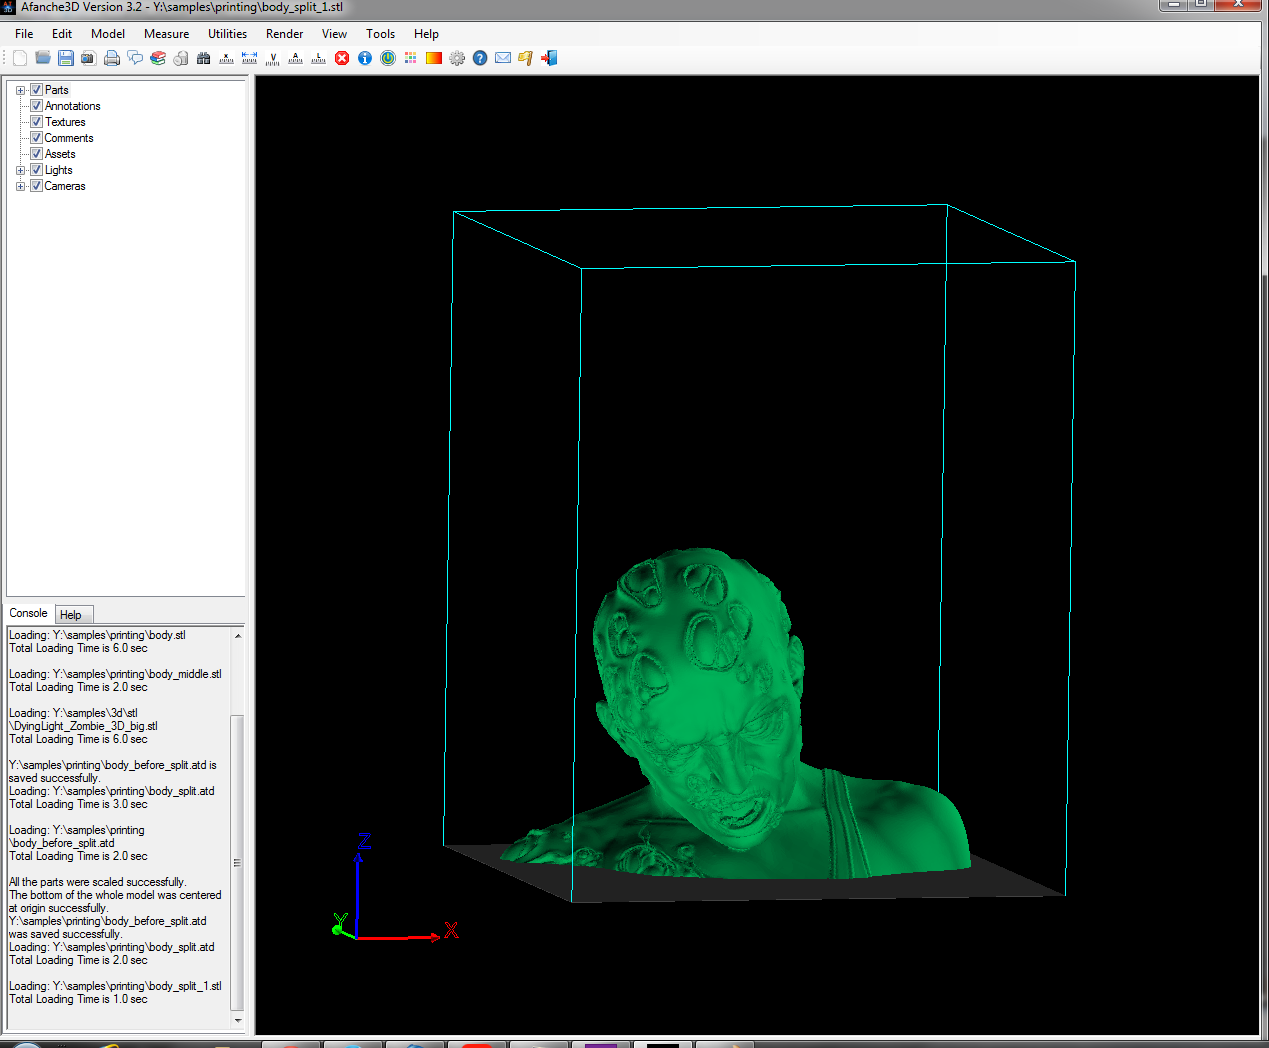
Task: Click the New file icon in toolbar
Action: (20, 58)
